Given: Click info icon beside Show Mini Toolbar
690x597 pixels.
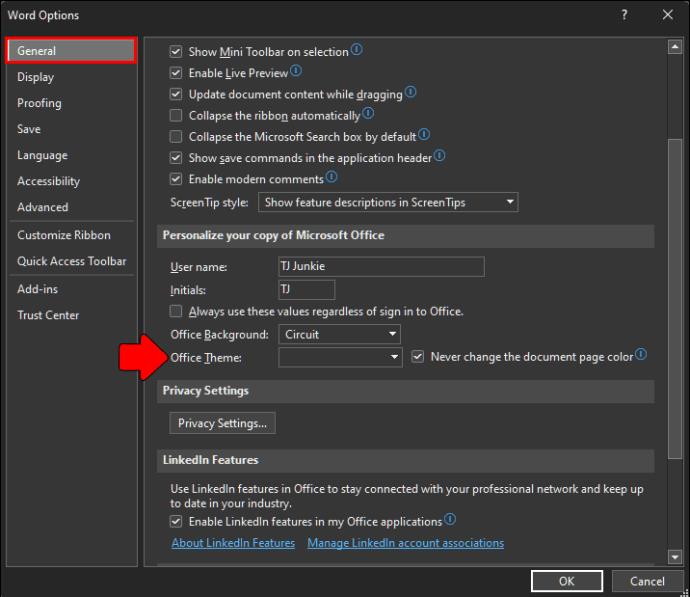Looking at the screenshot, I should [x=356, y=49].
